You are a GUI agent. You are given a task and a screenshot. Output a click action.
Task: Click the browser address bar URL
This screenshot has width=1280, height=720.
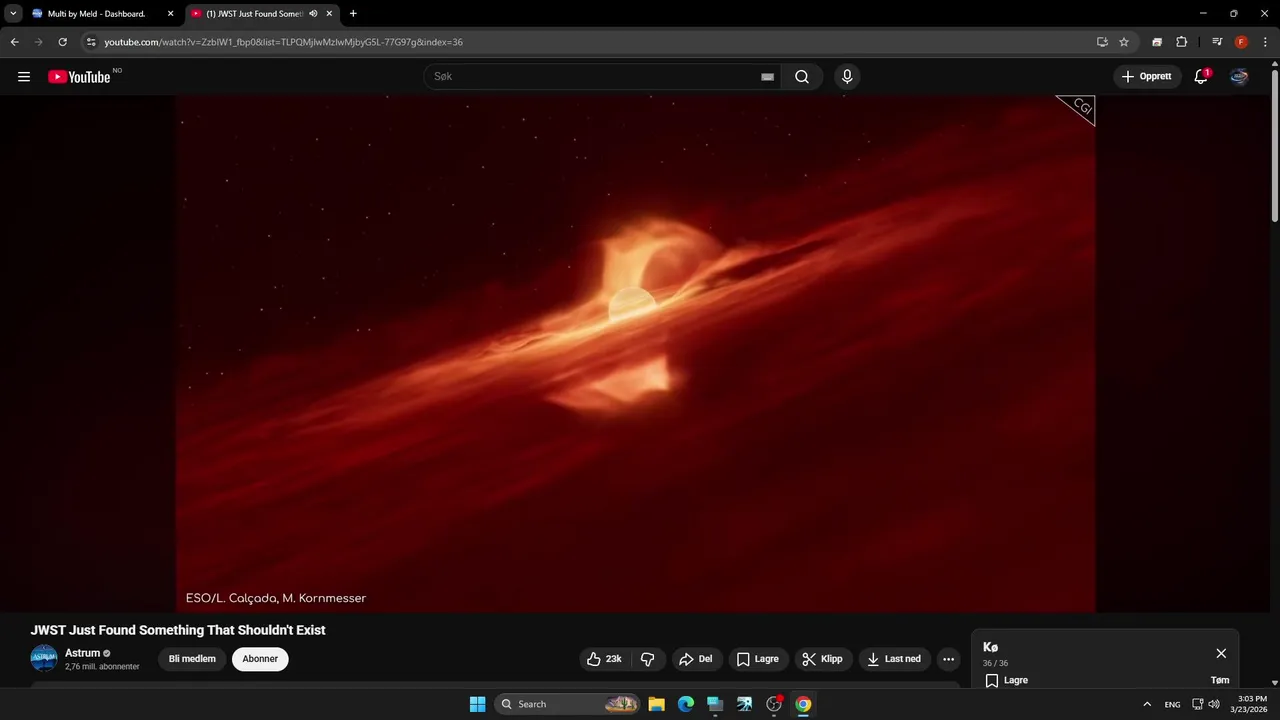(x=283, y=42)
